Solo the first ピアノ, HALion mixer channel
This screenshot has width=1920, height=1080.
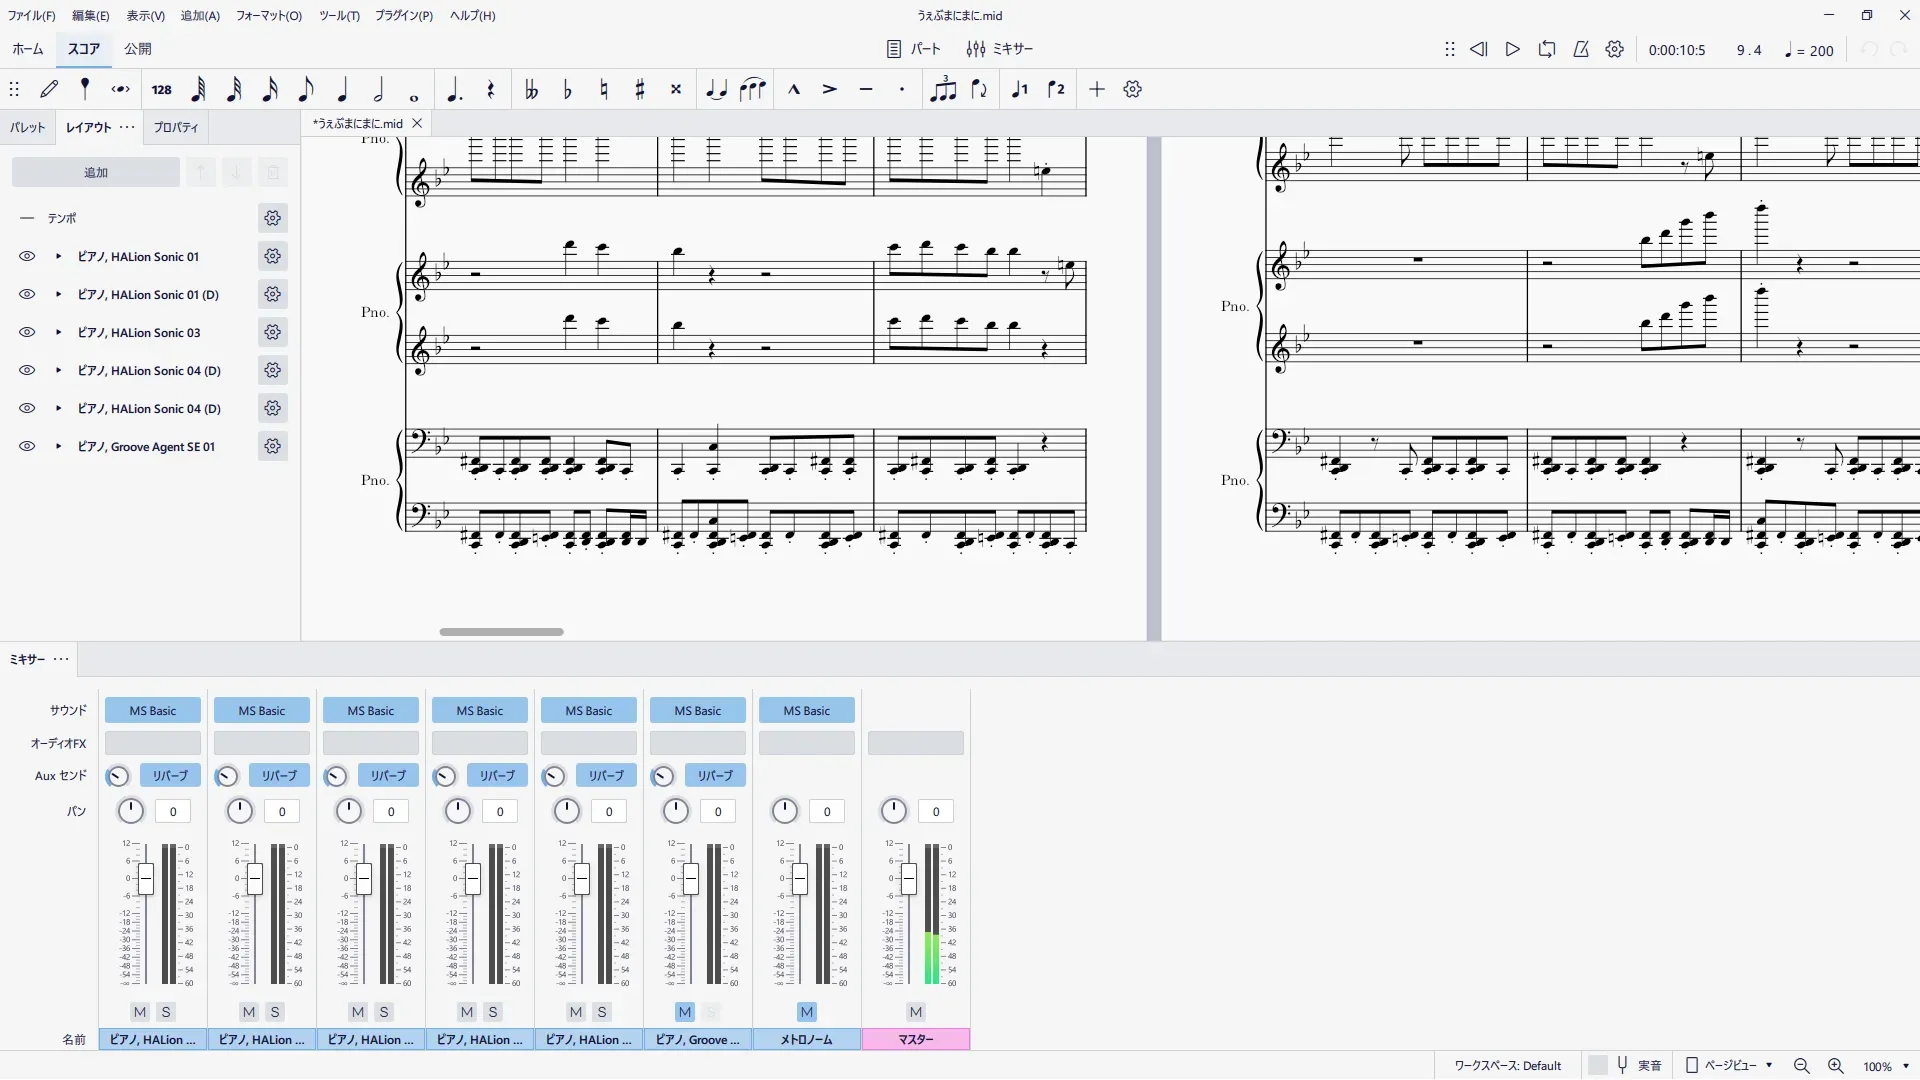point(166,1012)
